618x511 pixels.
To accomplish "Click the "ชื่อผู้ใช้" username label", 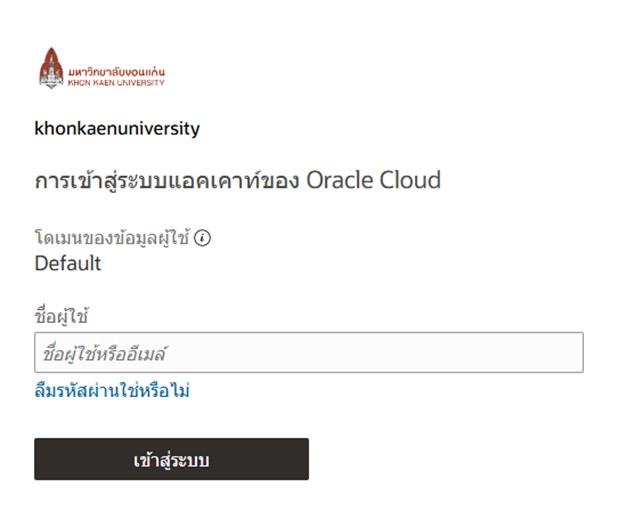I will tap(61, 316).
